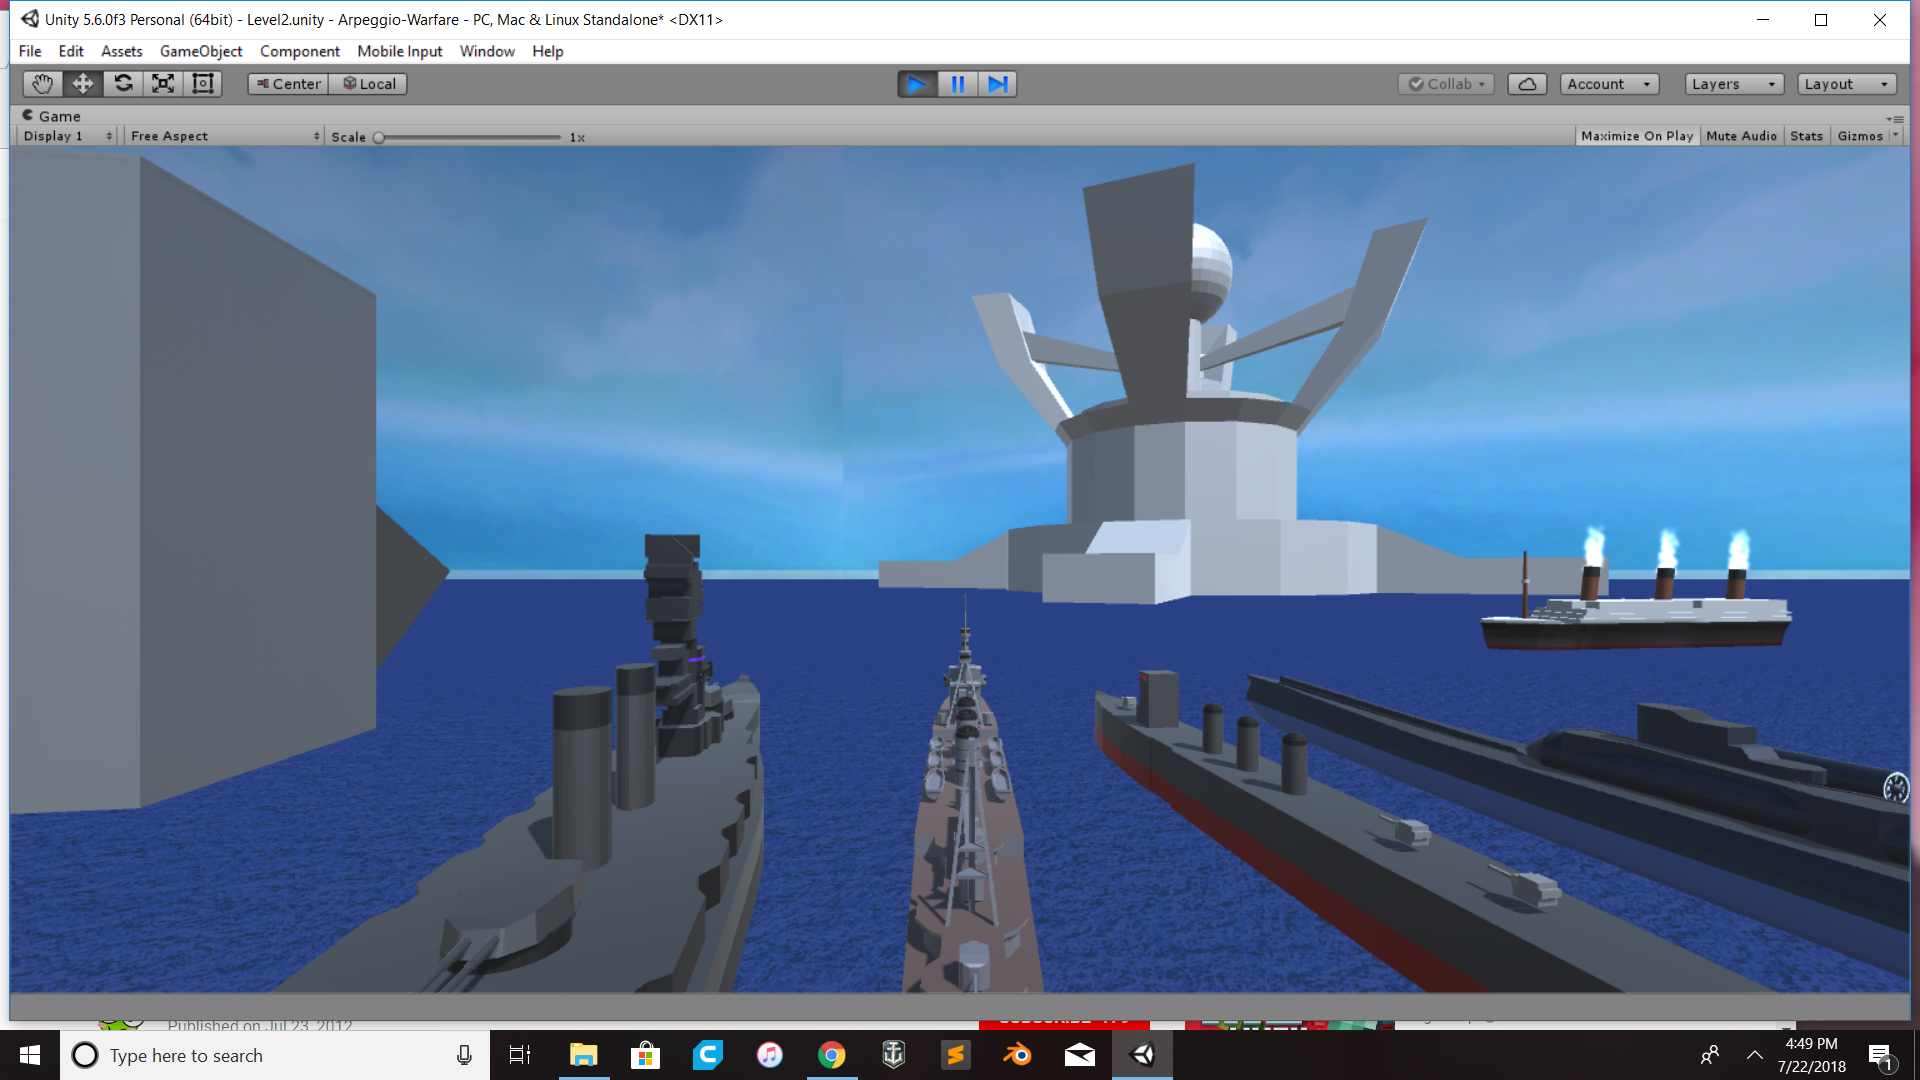Toggle the Stats overlay
This screenshot has height=1080, width=1920.
pos(1806,136)
